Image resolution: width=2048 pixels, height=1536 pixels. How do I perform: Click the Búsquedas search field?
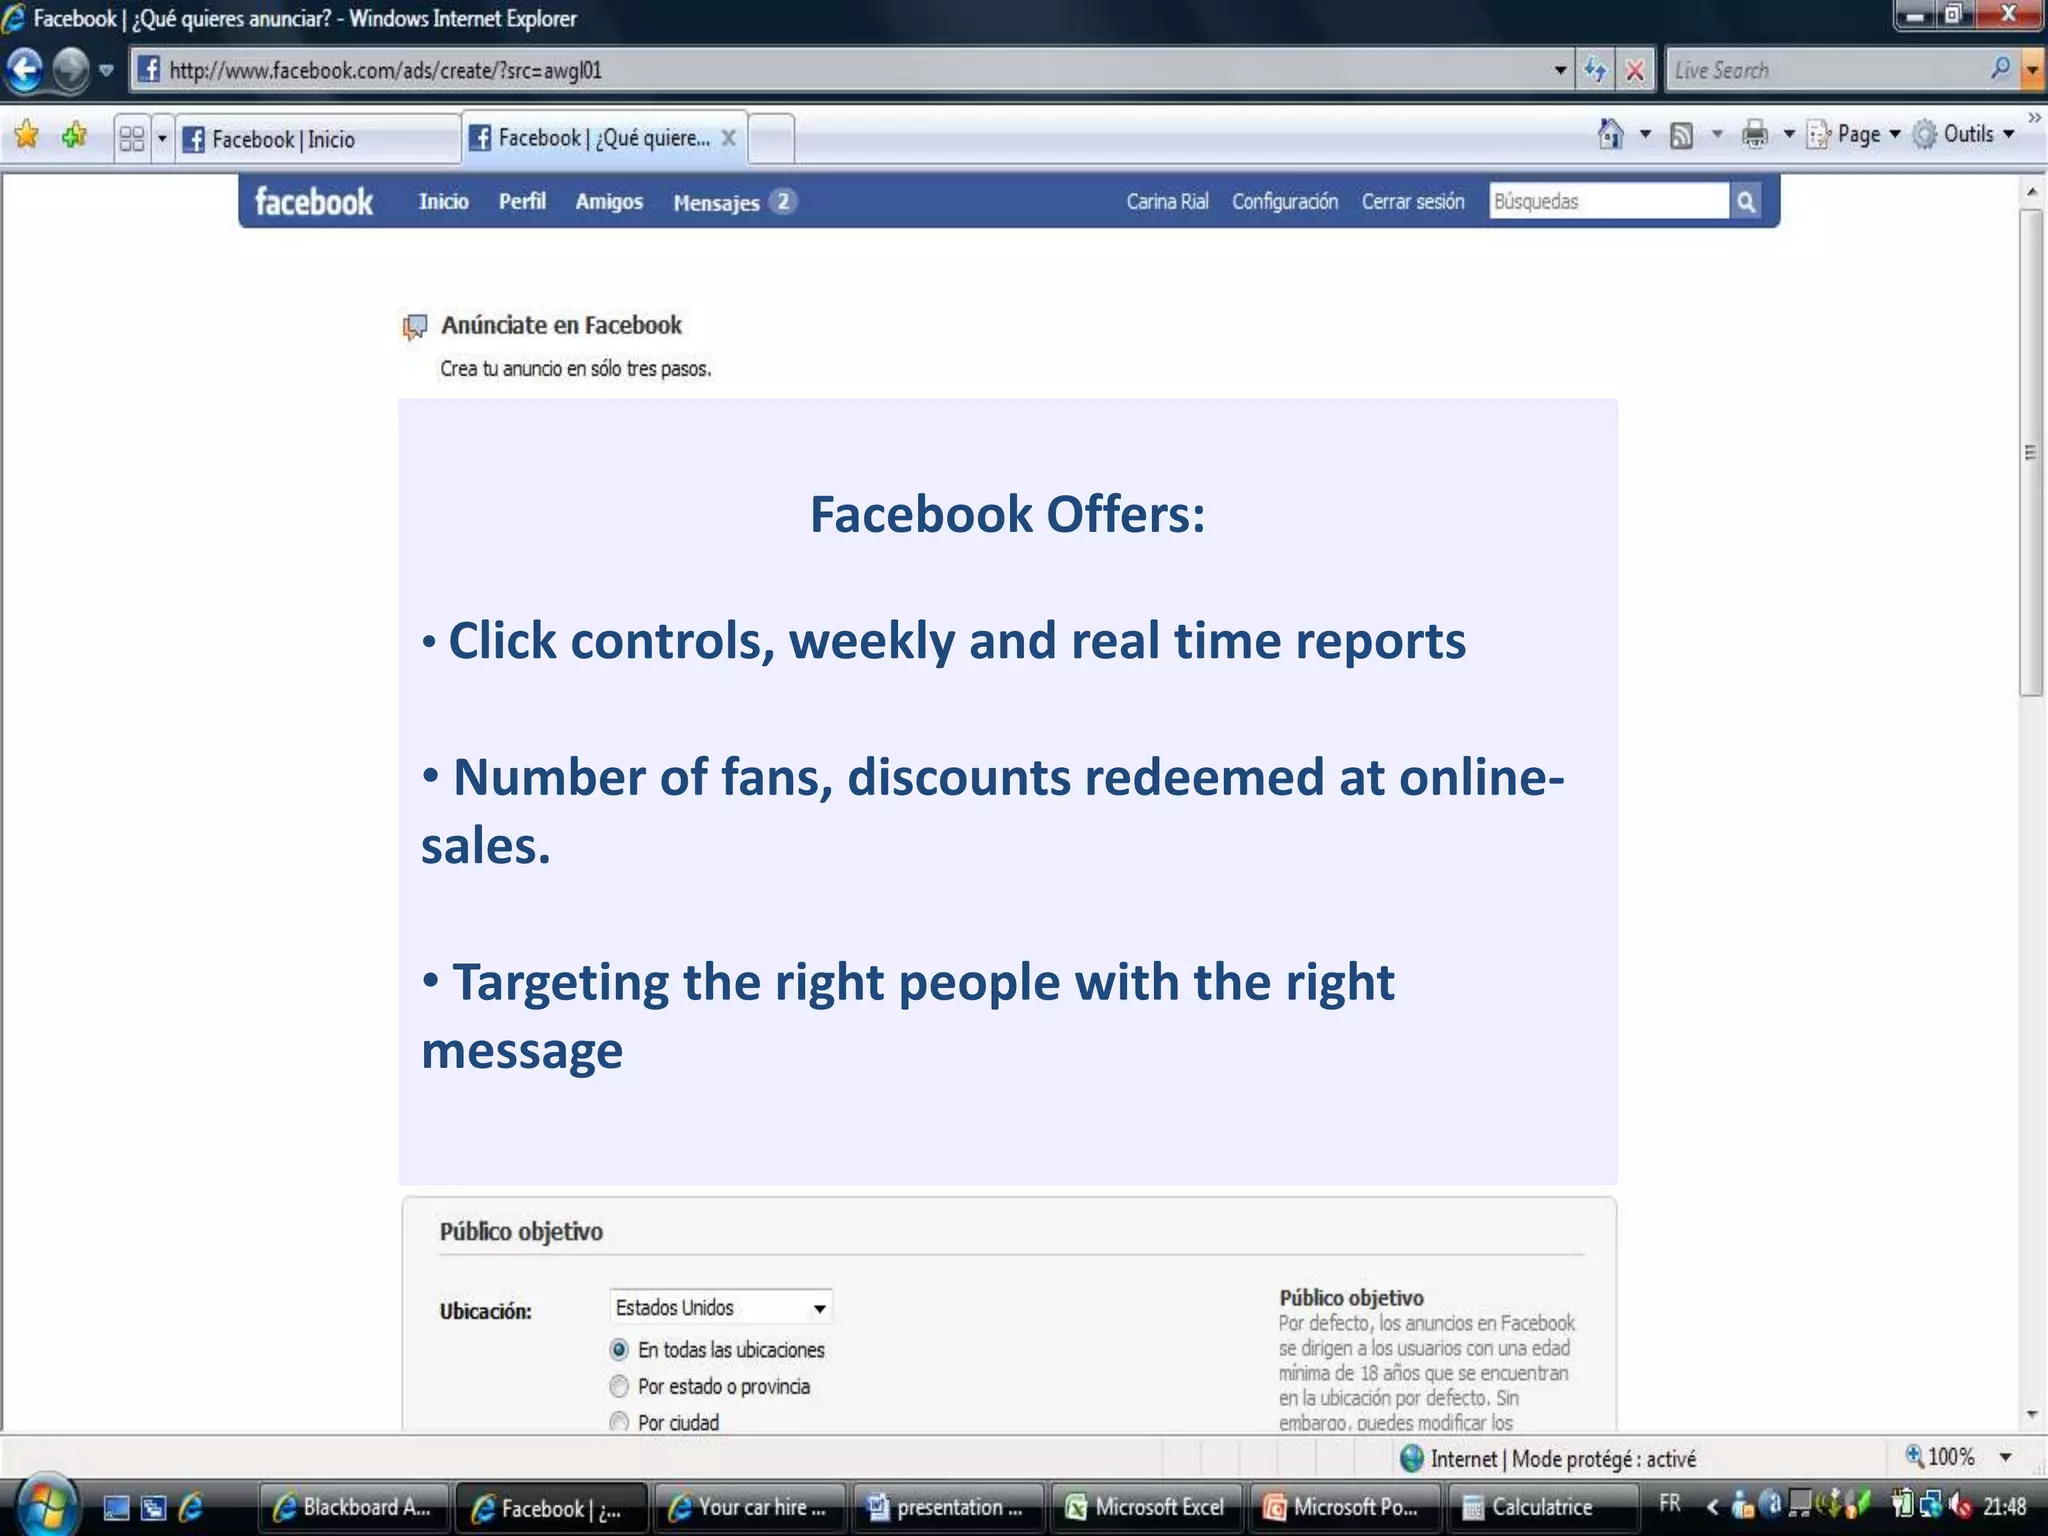[1608, 201]
